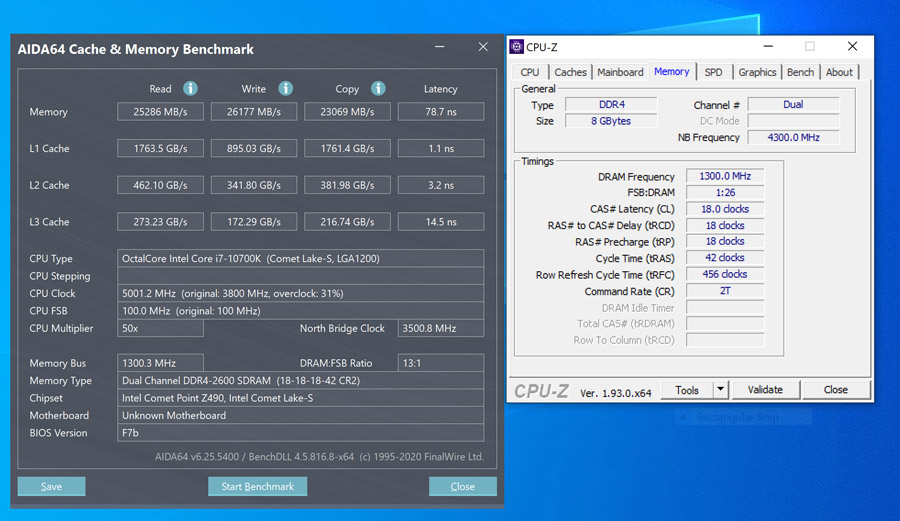Click CPU Clock field 5001.2 MHz
This screenshot has height=521, width=900.
(x=300, y=293)
